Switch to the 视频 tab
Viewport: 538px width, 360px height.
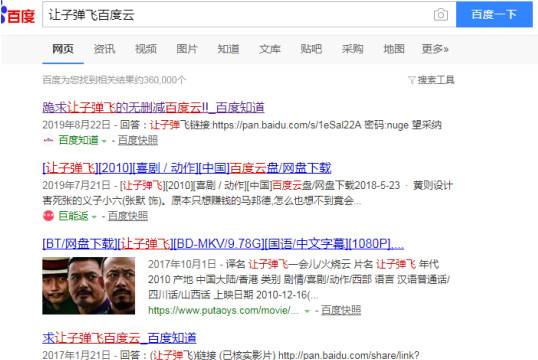(146, 49)
